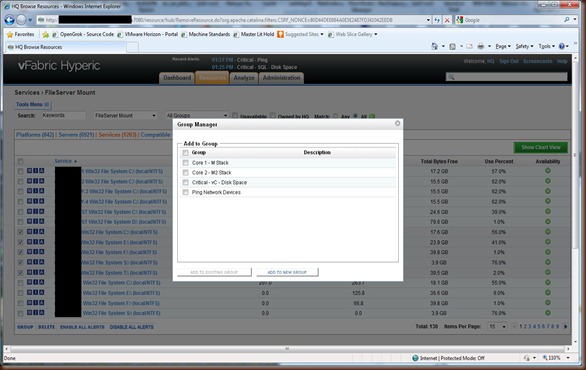This screenshot has width=586, height=370.
Task: Click the Home icon in command bar
Action: (434, 46)
